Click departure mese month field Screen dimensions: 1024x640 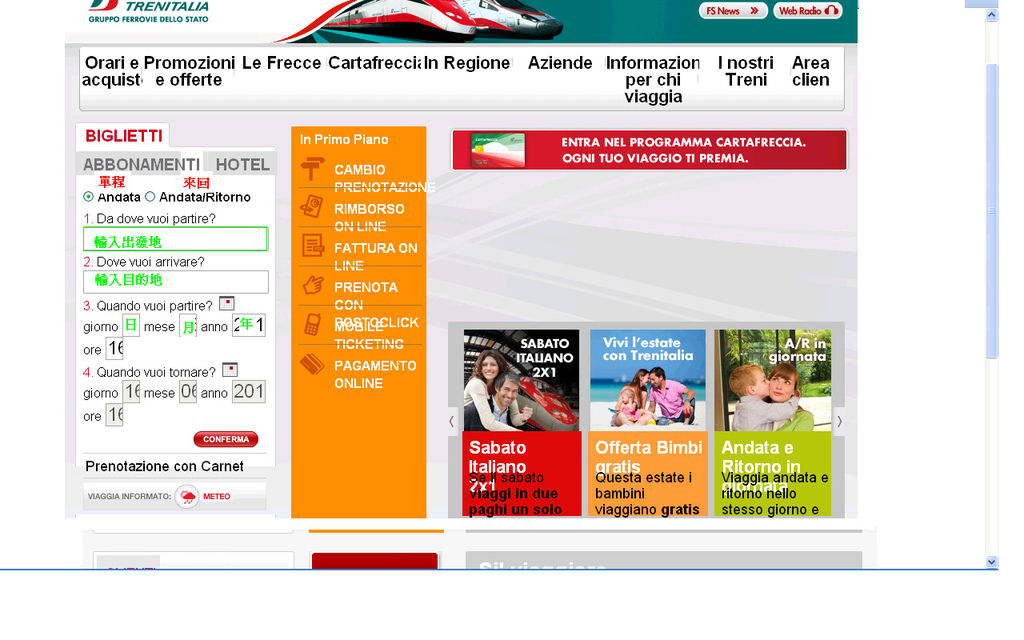(188, 325)
